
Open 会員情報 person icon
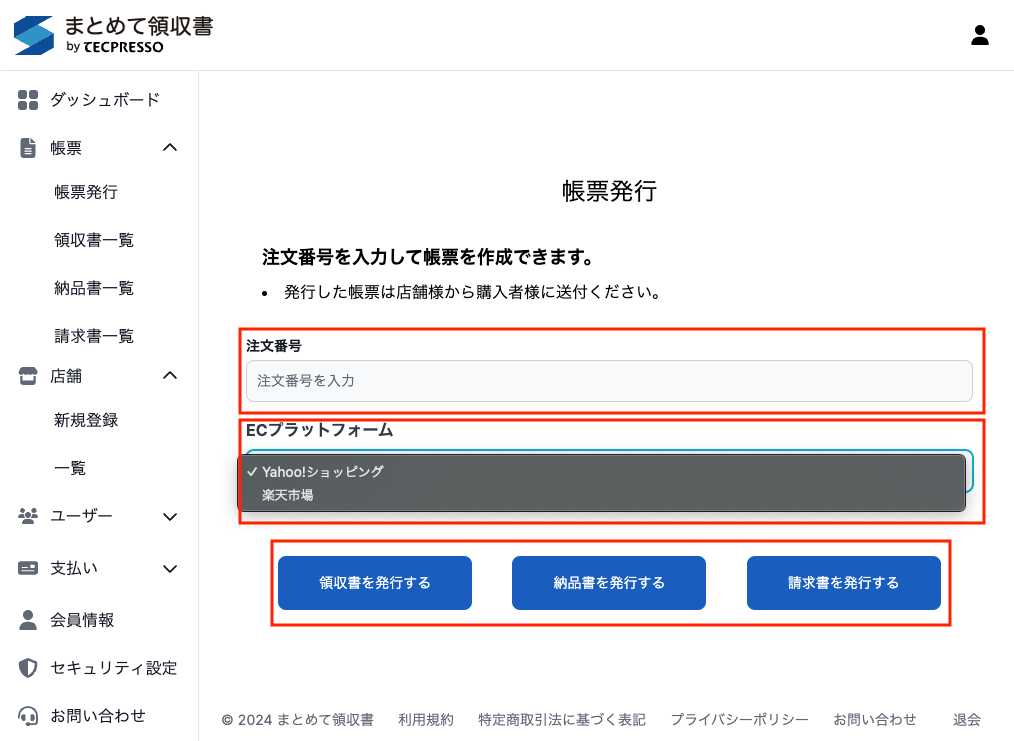[x=28, y=620]
